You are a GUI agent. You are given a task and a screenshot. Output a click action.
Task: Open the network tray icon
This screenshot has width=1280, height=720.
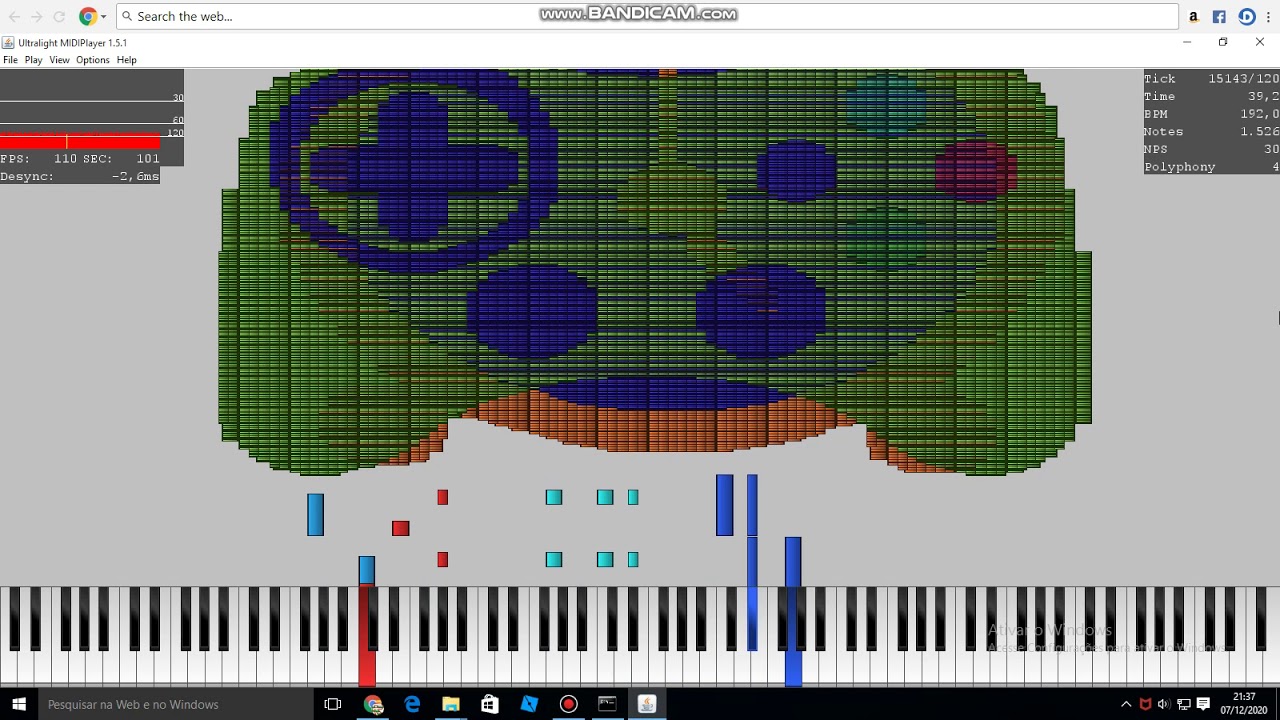point(1184,704)
